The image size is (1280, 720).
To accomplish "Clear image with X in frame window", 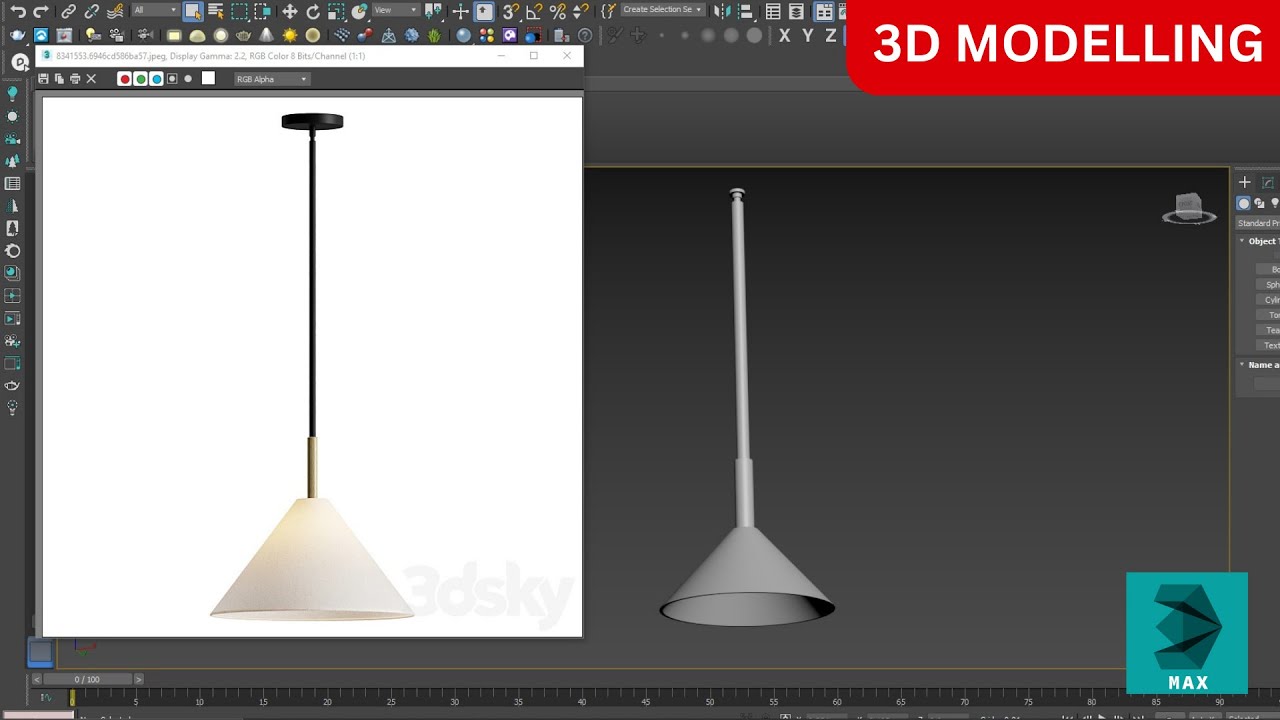I will (x=91, y=78).
